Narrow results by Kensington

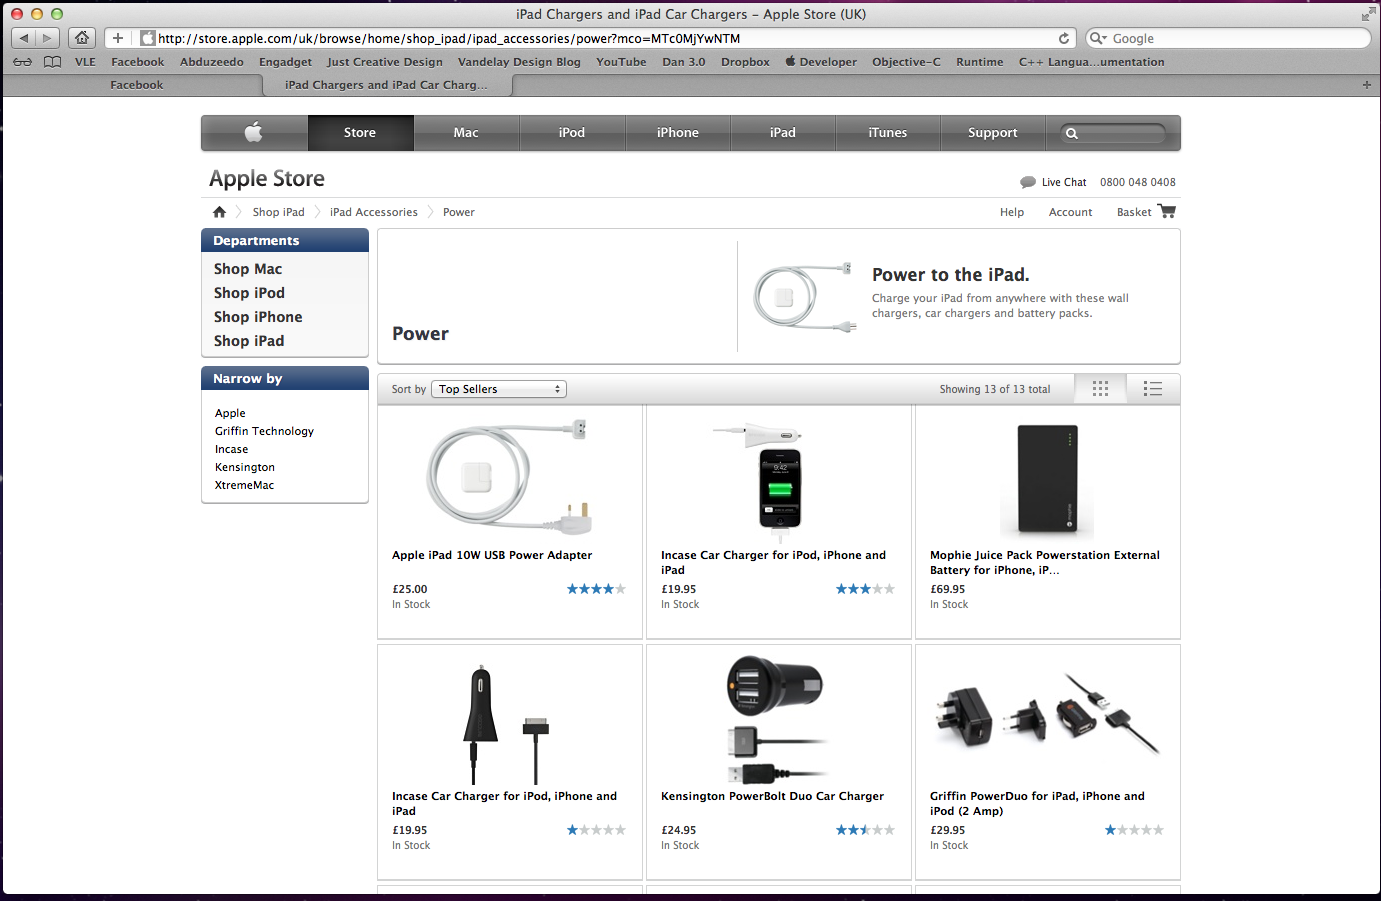pos(244,467)
